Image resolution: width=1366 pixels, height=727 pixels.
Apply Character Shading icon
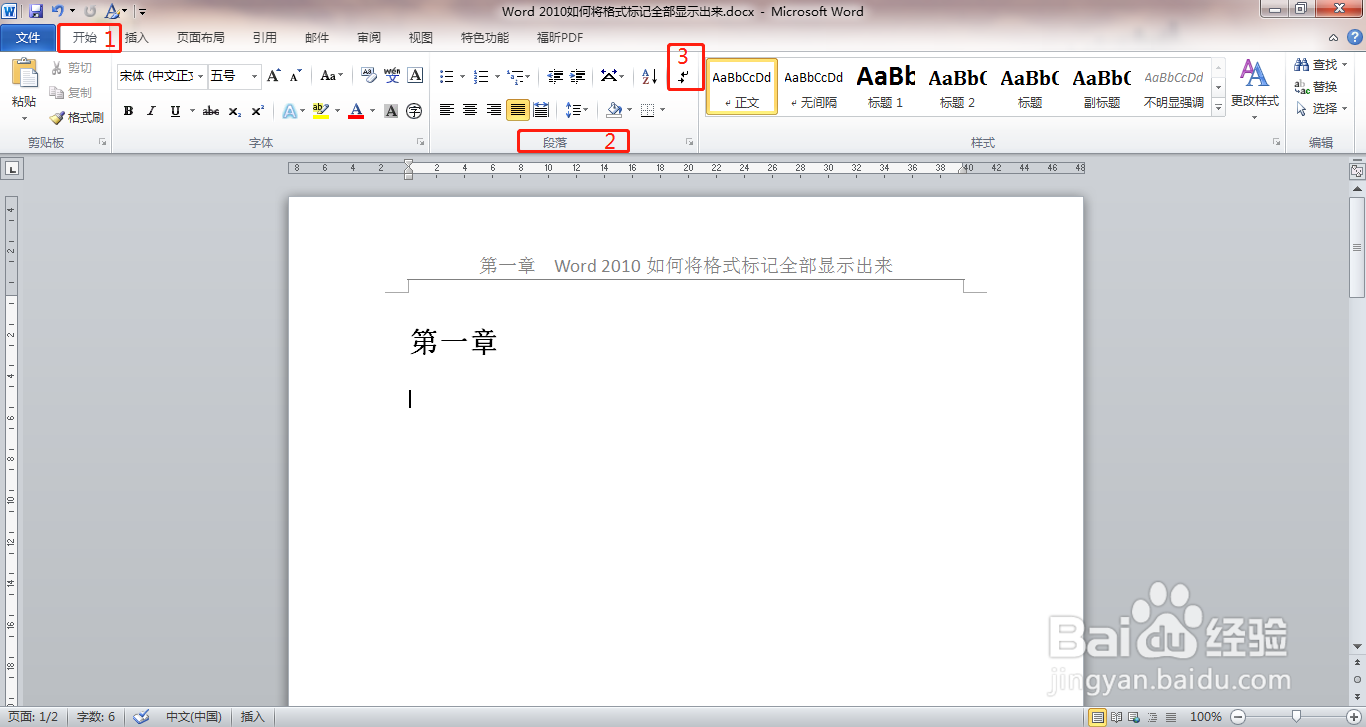pos(391,111)
